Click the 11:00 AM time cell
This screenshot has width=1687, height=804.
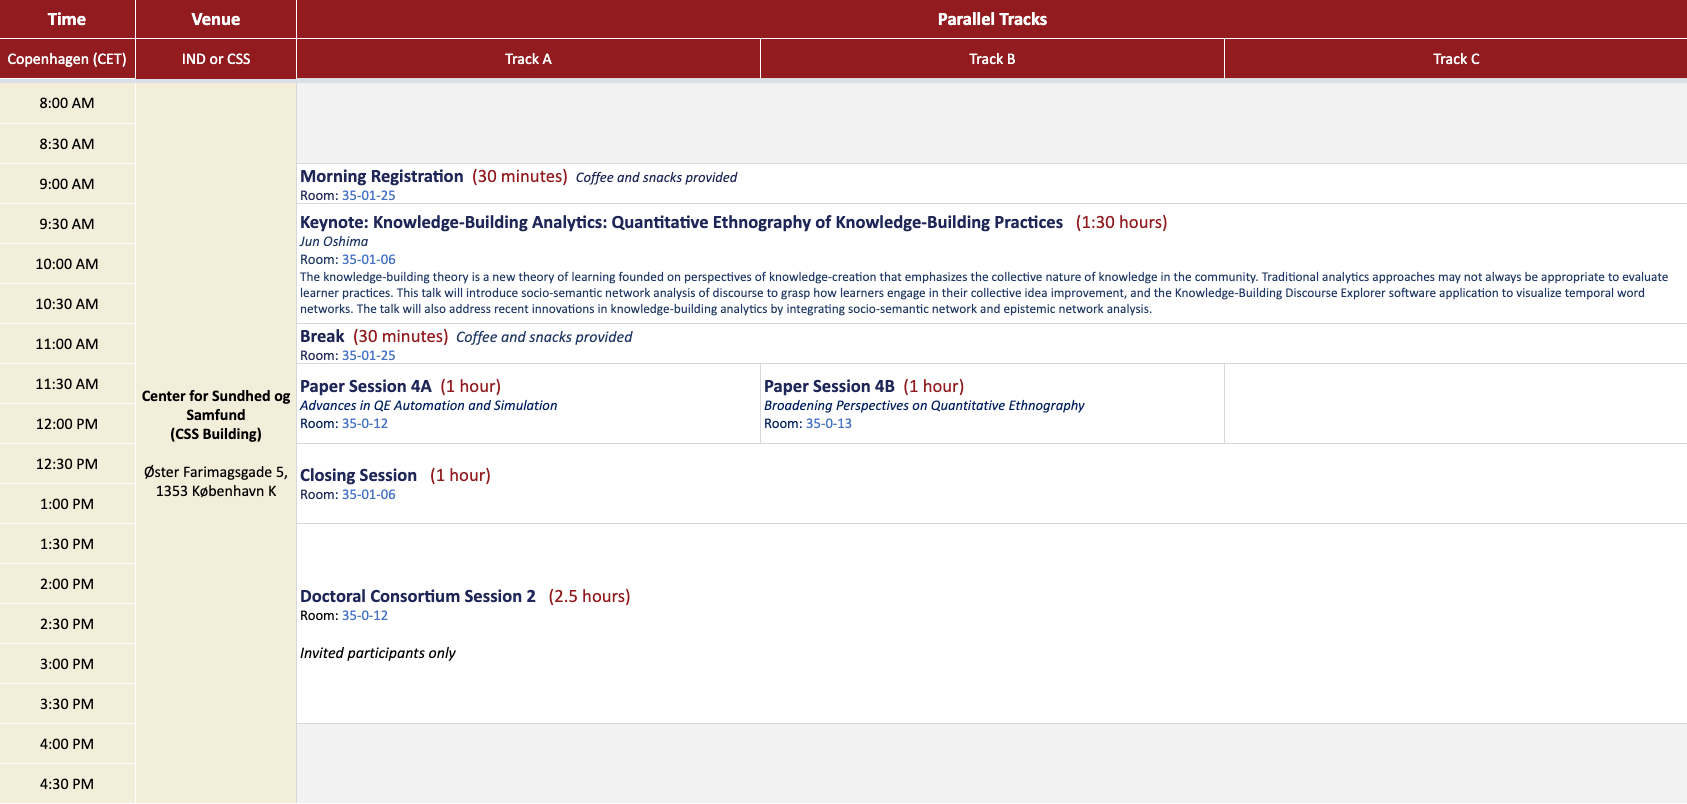click(x=67, y=344)
